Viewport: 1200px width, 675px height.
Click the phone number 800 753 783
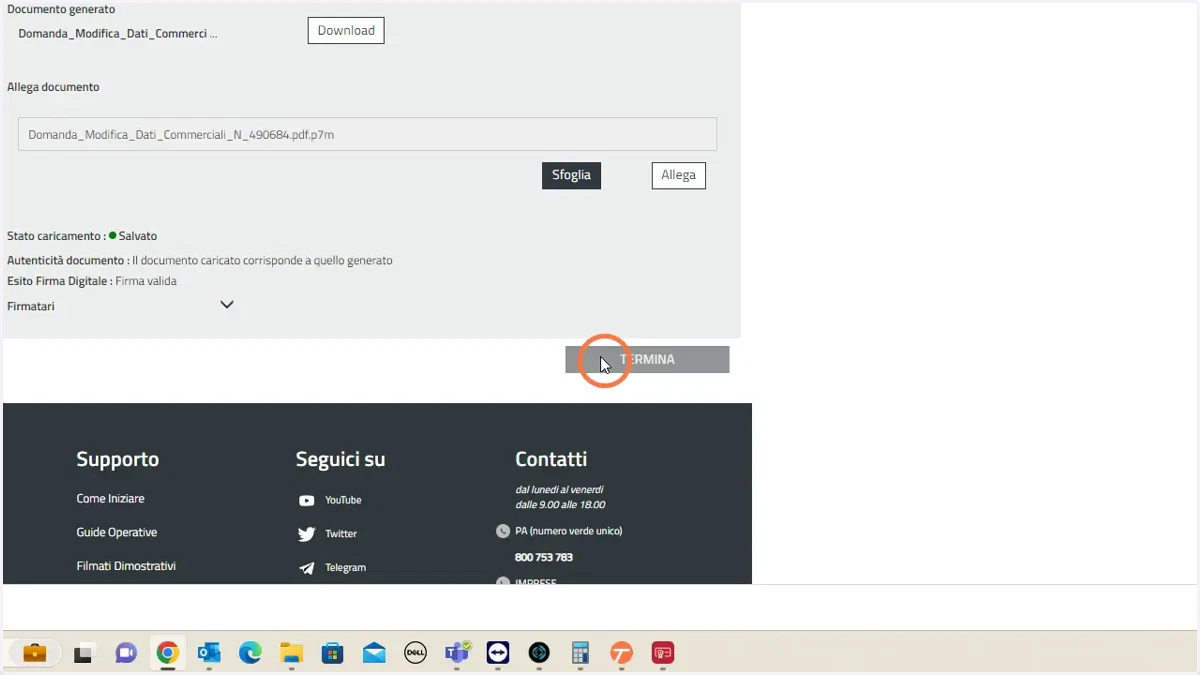(544, 557)
